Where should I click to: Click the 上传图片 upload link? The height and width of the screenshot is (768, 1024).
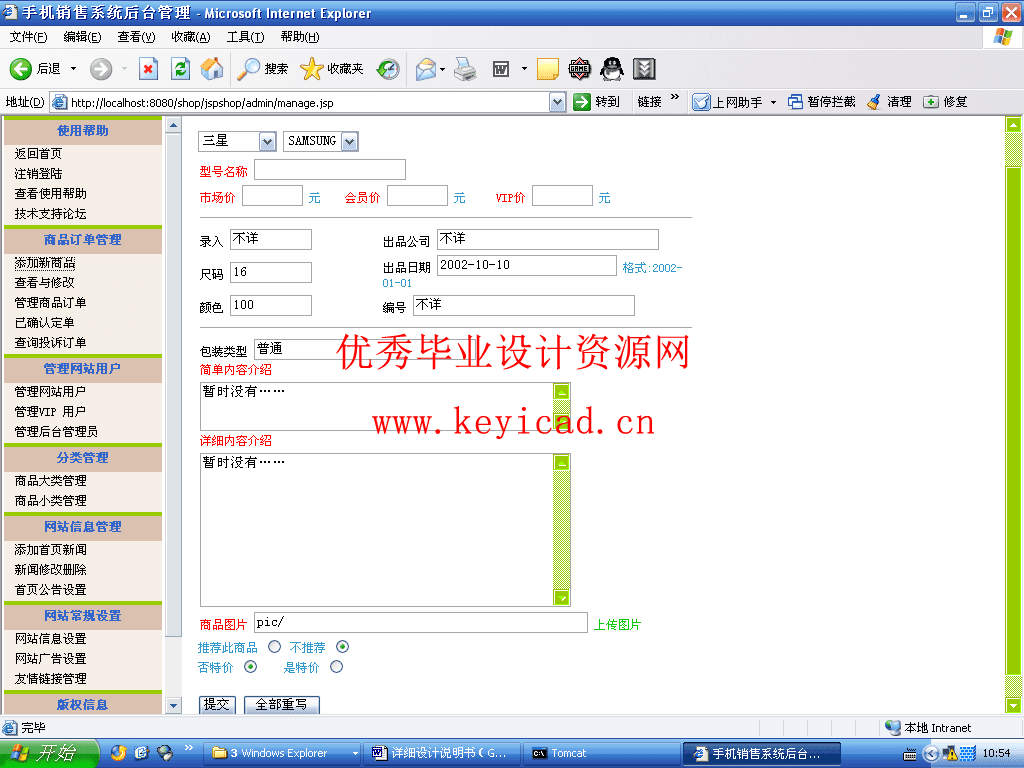617,625
